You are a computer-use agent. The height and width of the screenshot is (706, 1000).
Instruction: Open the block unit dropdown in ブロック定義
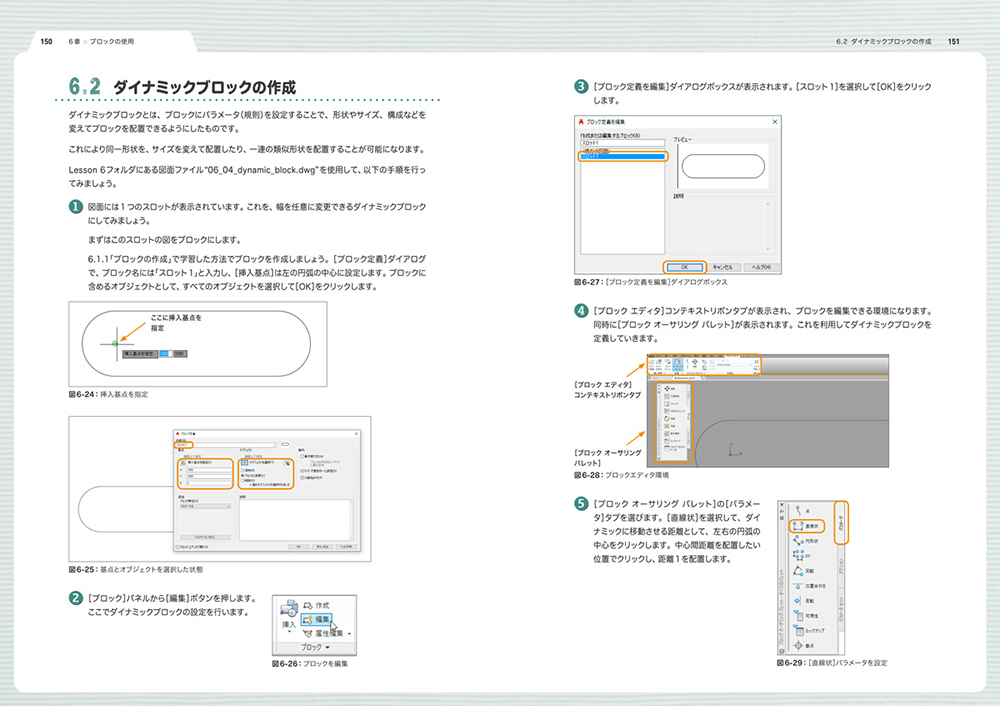tap(204, 506)
